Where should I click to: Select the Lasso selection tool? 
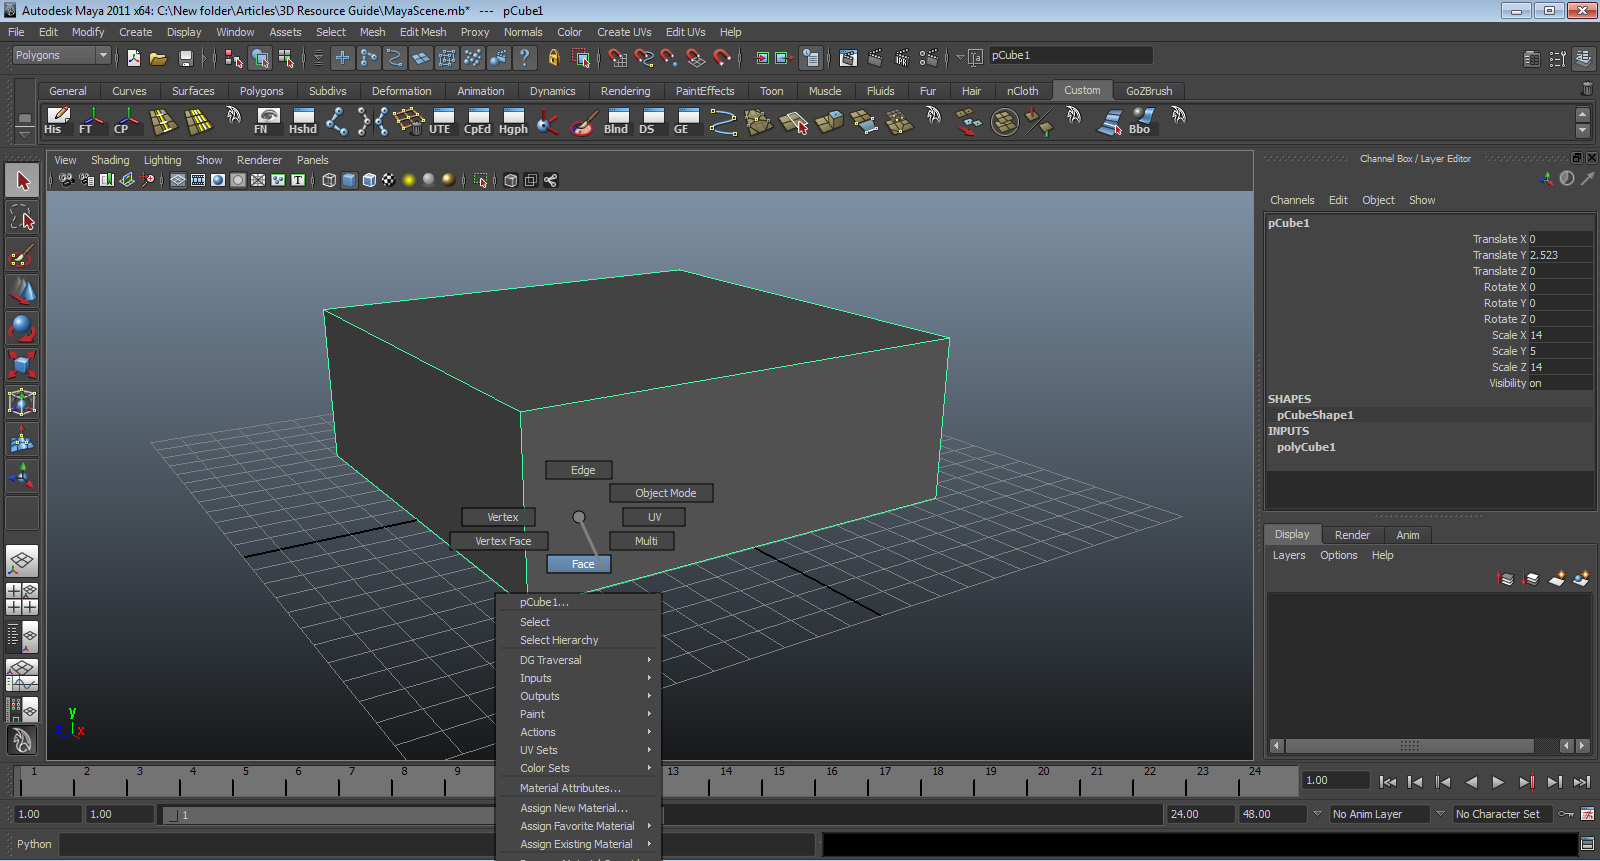22,218
